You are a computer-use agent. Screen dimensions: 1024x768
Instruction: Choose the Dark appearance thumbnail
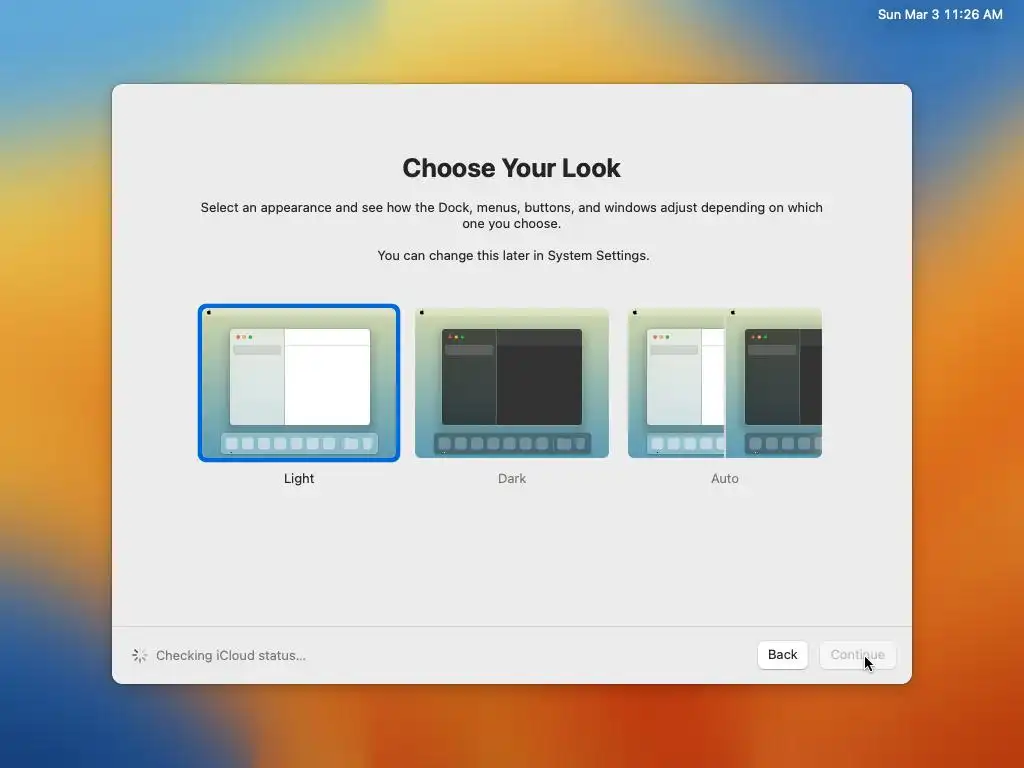(x=512, y=383)
